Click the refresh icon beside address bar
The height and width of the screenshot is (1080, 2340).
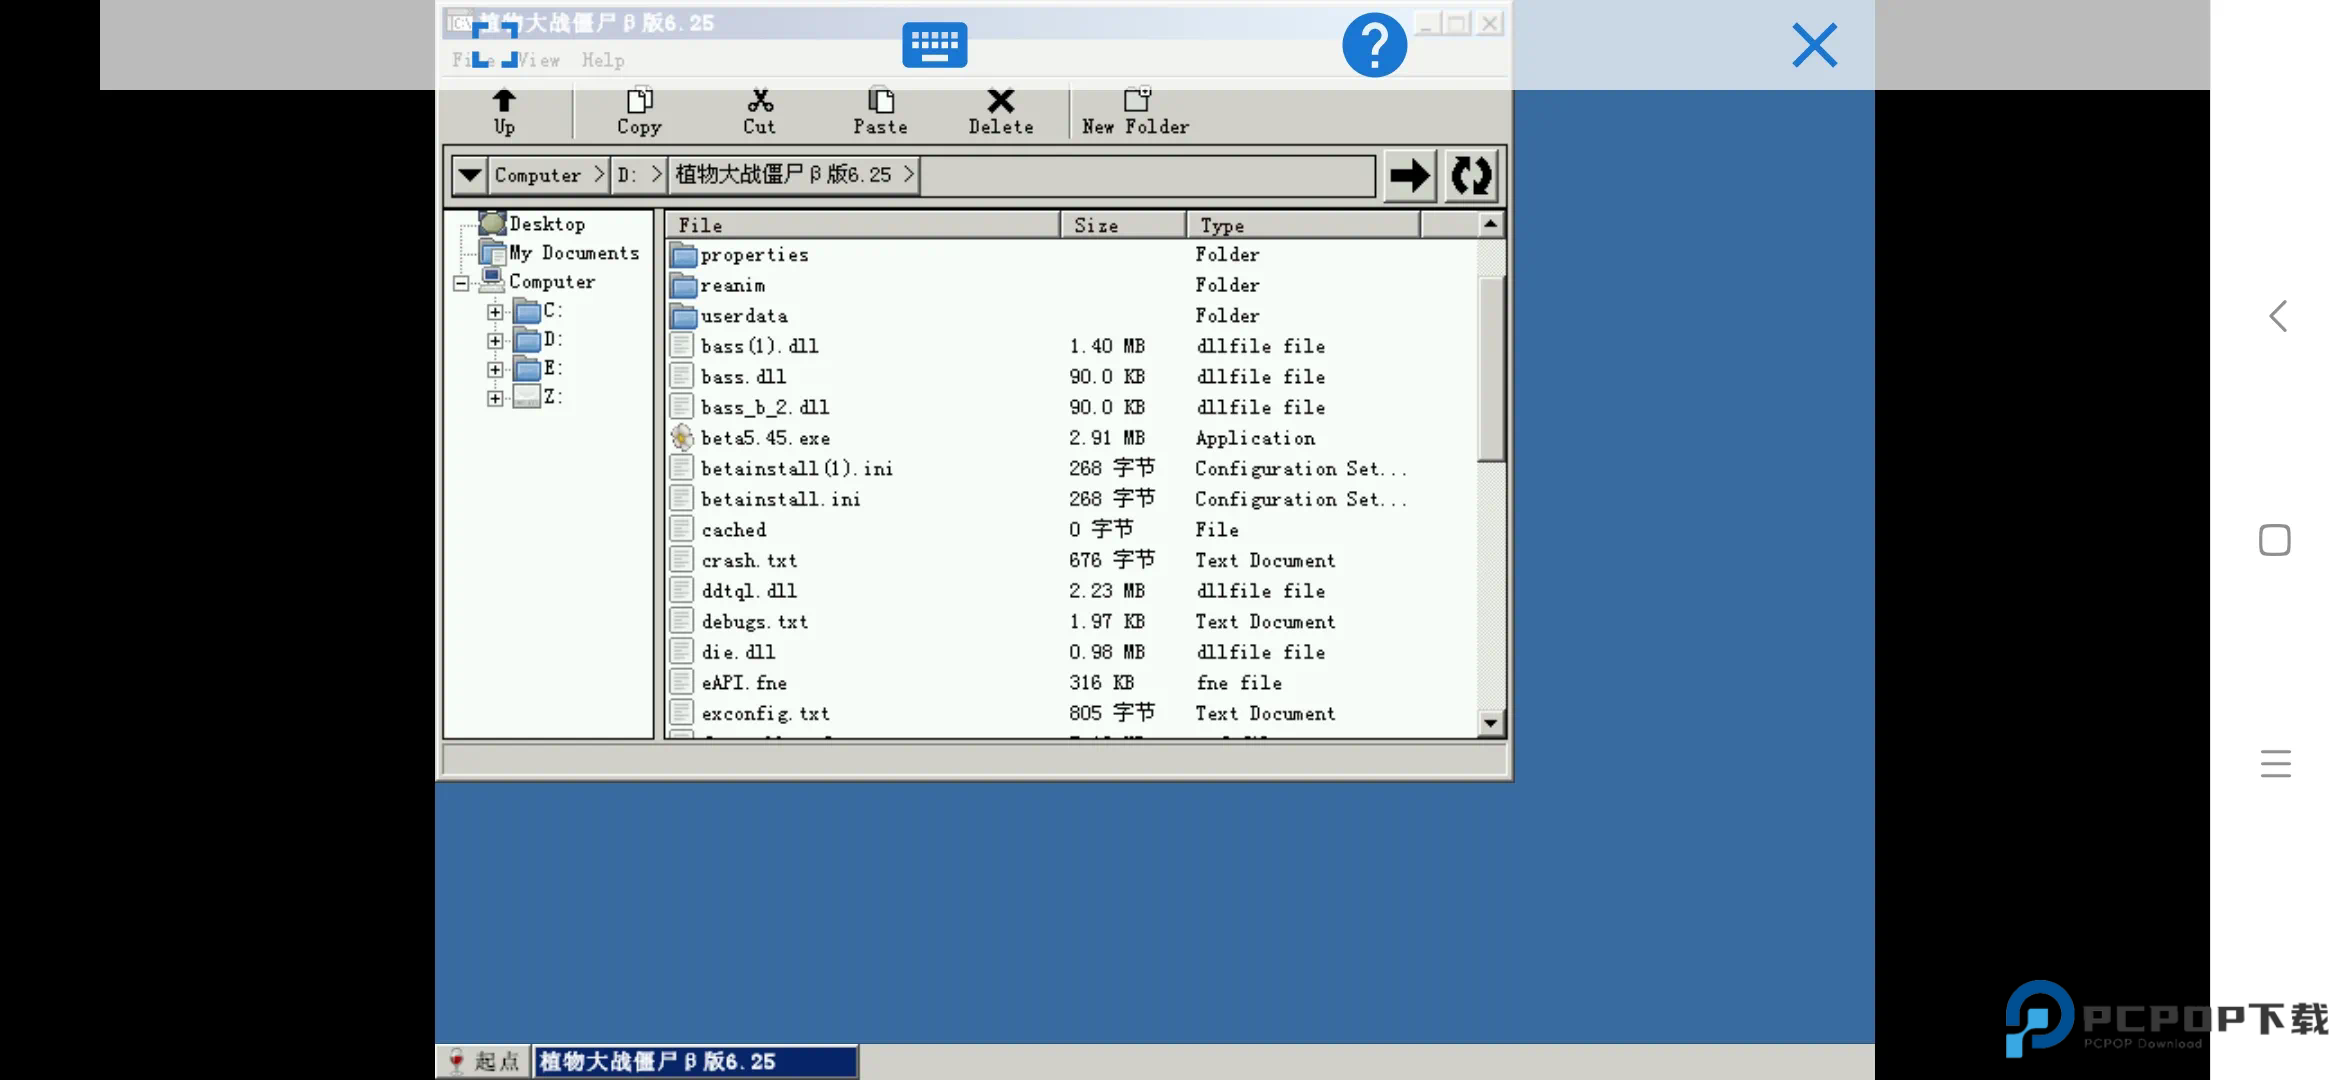click(x=1471, y=176)
